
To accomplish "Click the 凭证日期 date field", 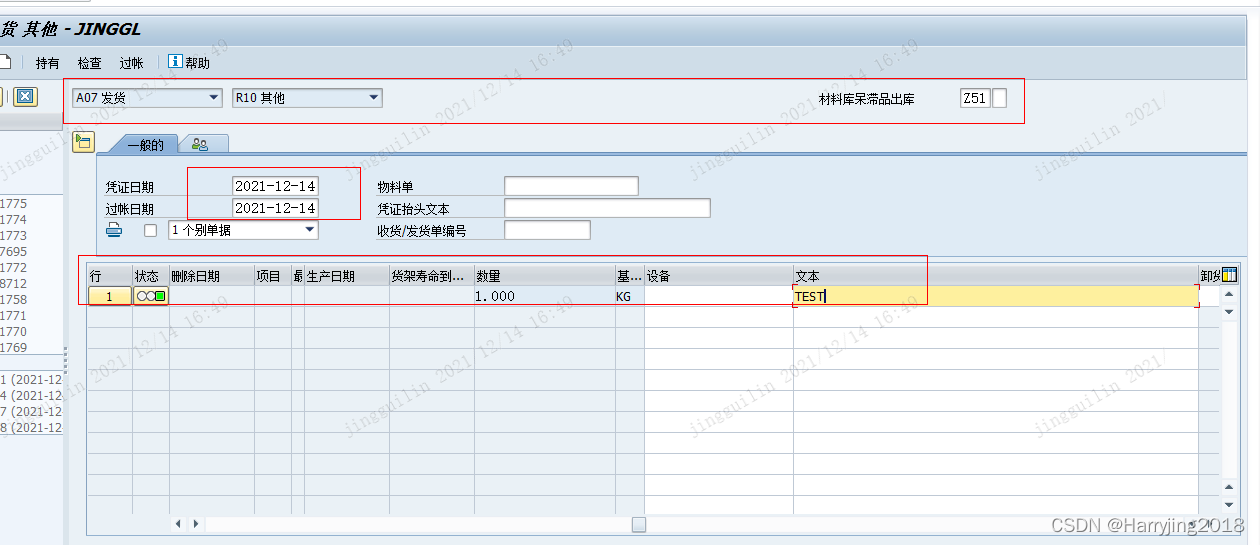I will click(x=275, y=186).
